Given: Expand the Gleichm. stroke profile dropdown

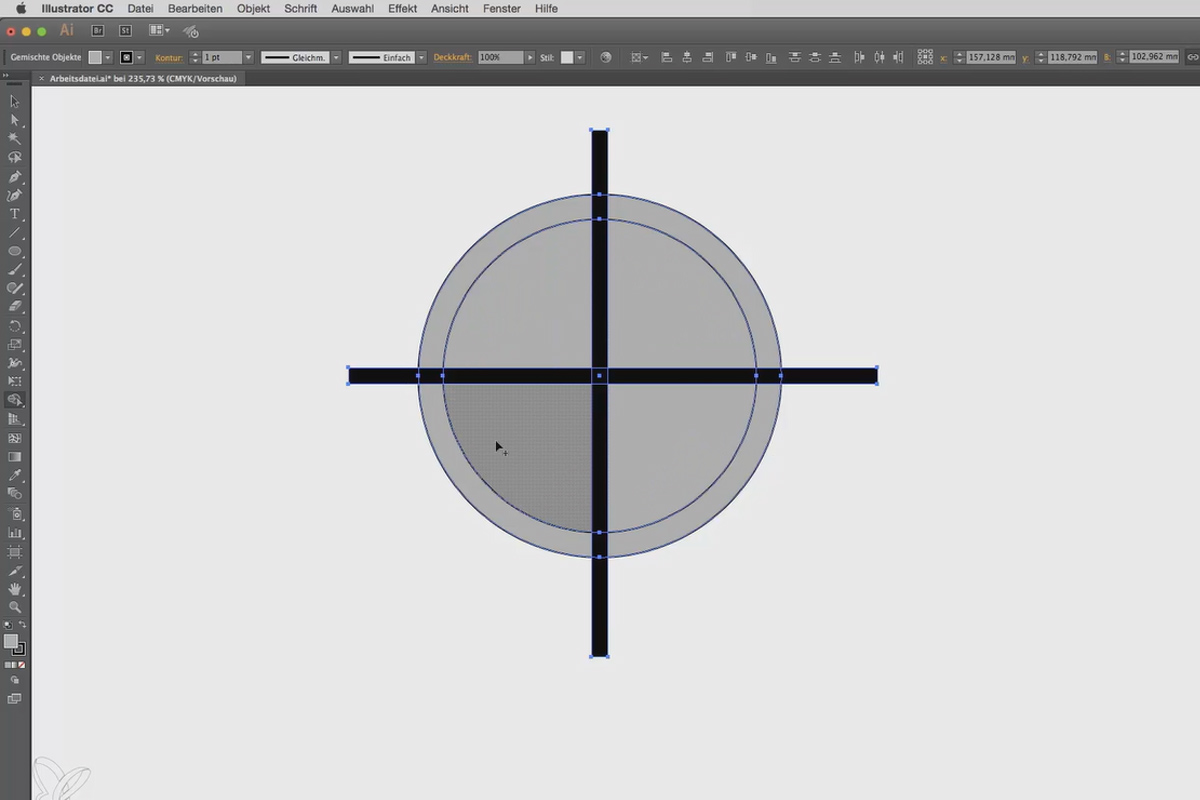Looking at the screenshot, I should coord(336,57).
